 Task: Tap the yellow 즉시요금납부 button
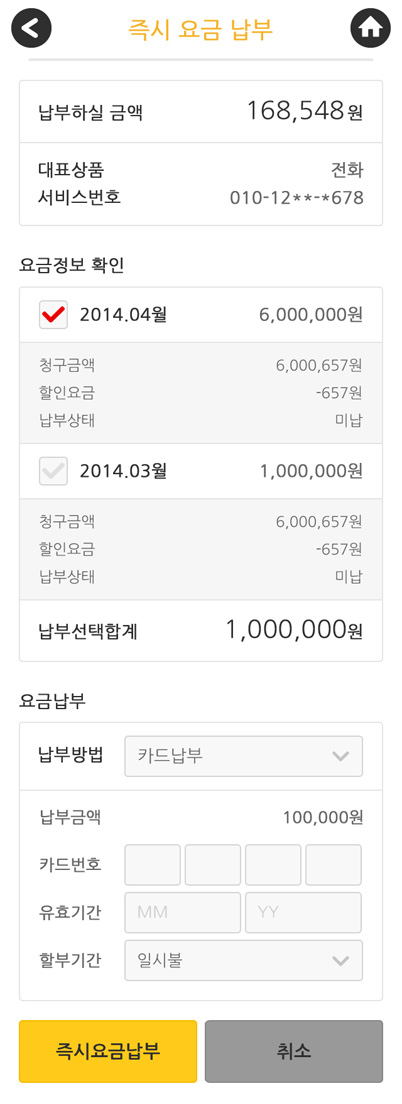[x=108, y=1051]
